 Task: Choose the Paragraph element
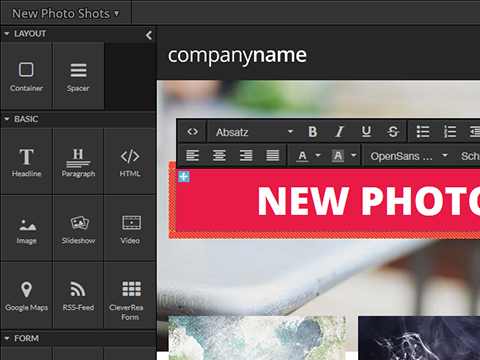click(x=78, y=161)
